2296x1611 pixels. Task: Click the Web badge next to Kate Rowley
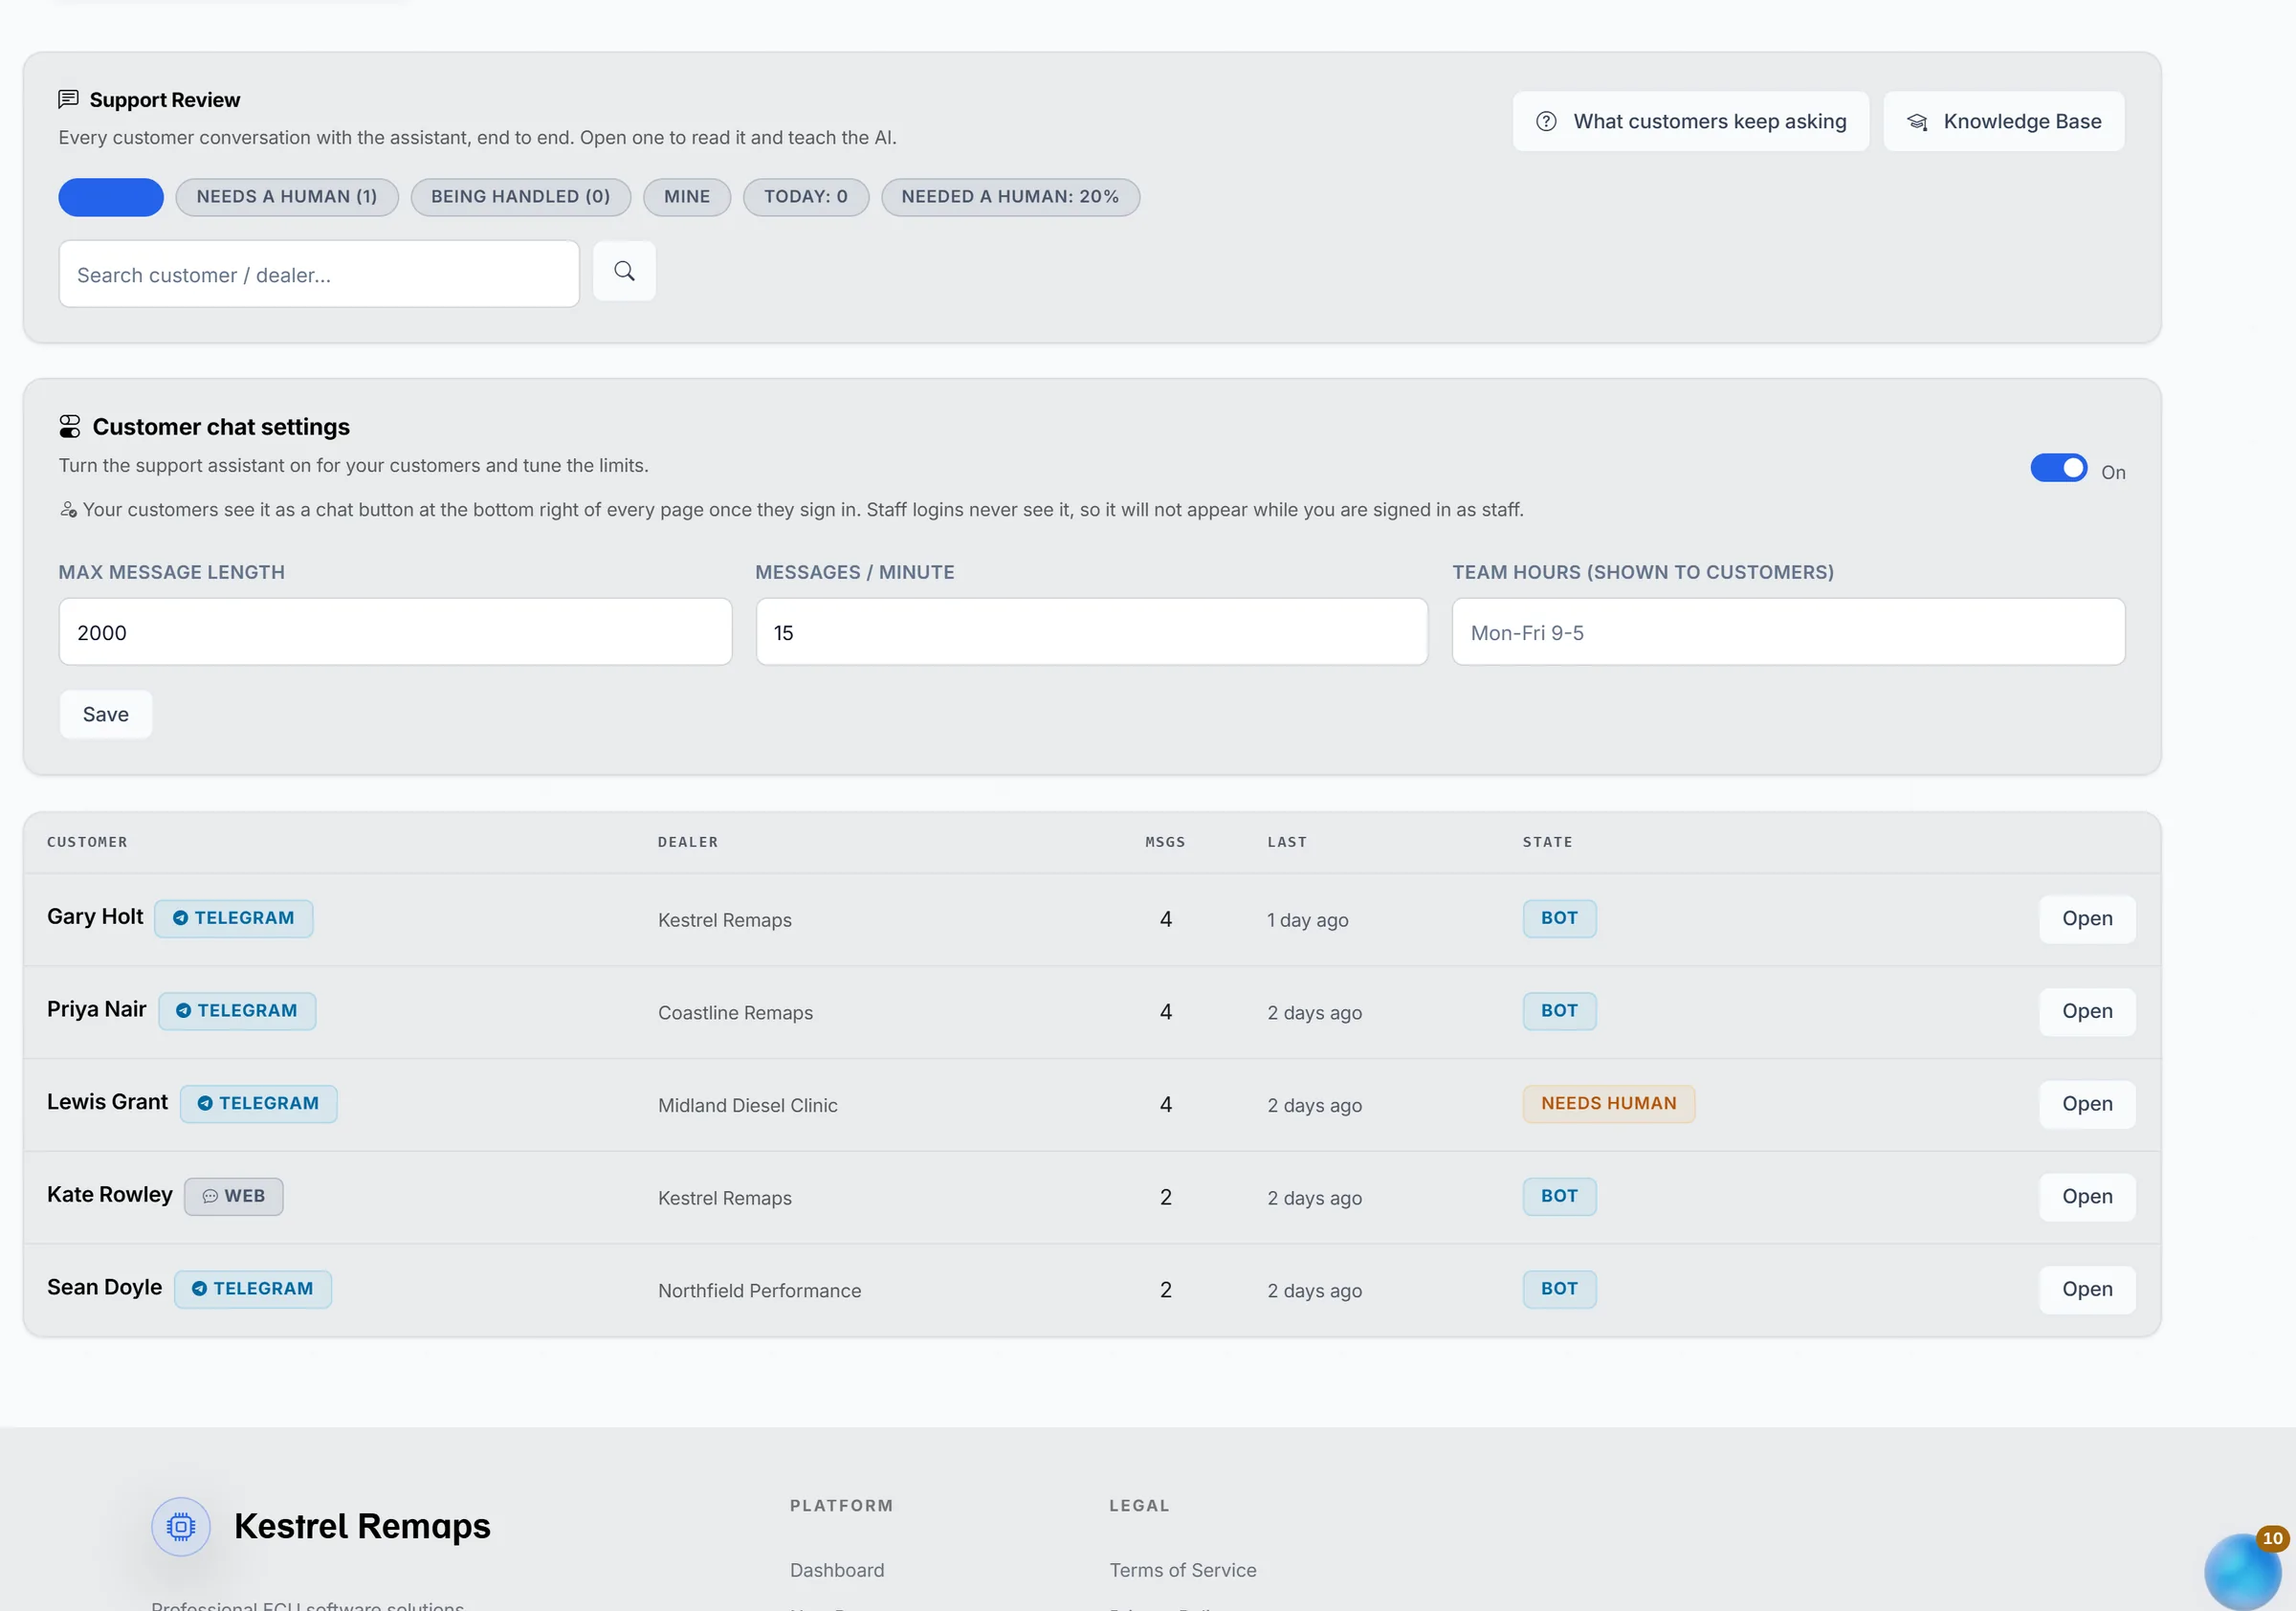coord(234,1197)
